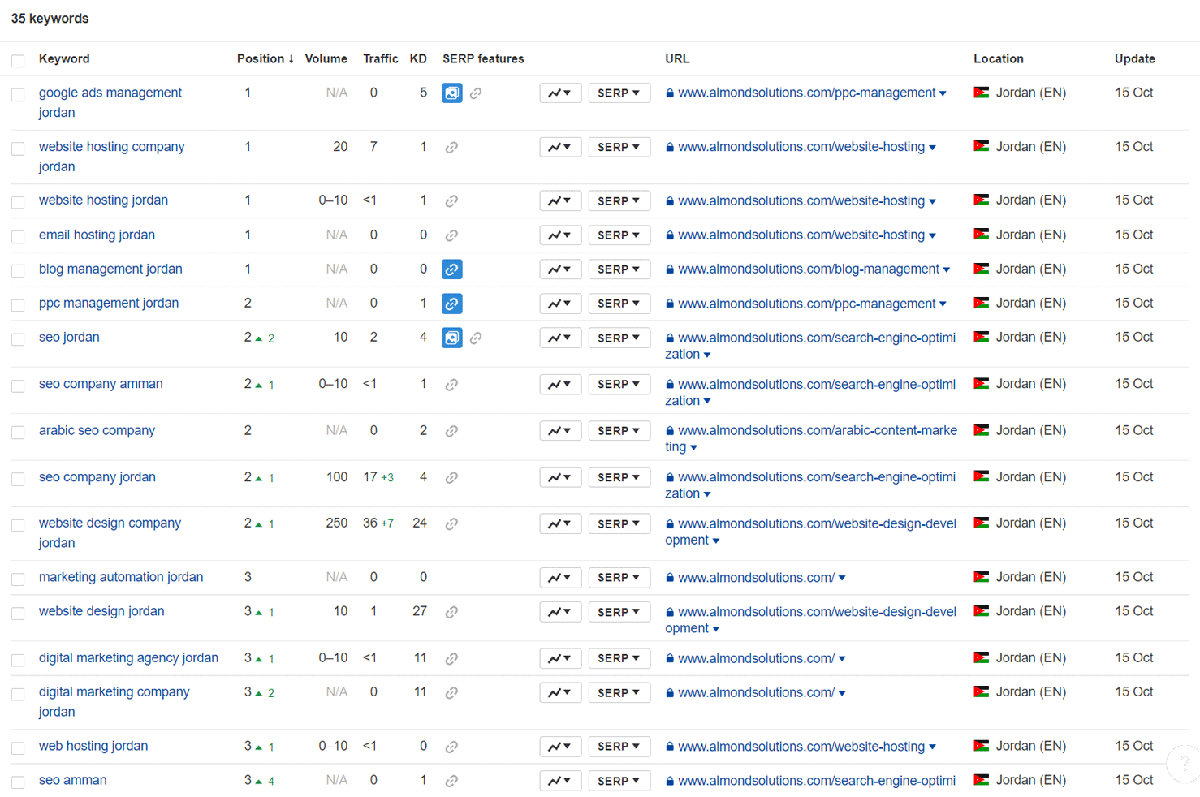Click the sitelinks icon in web hosting jordan row
The width and height of the screenshot is (1200, 797).
tap(452, 746)
